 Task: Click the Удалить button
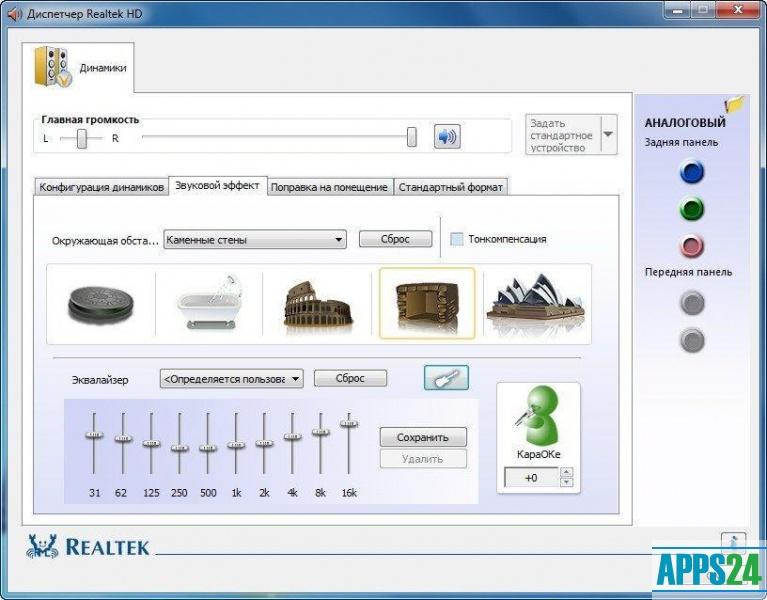pyautogui.click(x=423, y=459)
